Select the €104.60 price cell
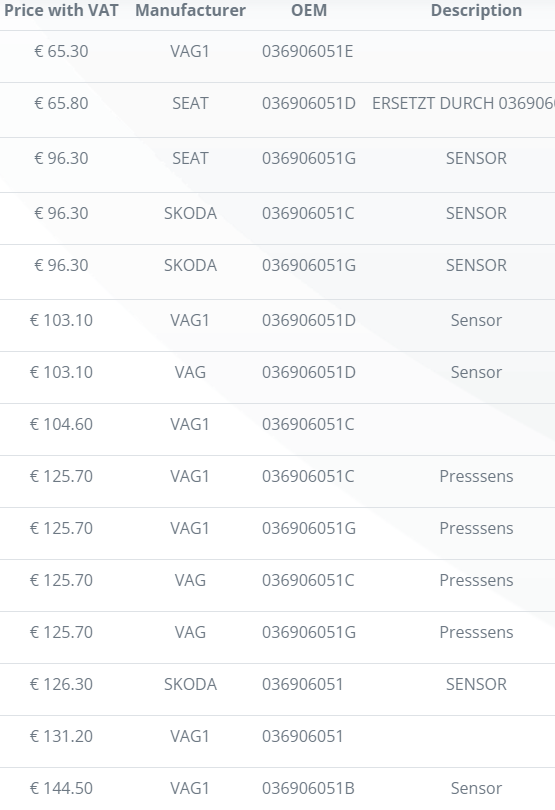555x810 pixels. [x=61, y=424]
